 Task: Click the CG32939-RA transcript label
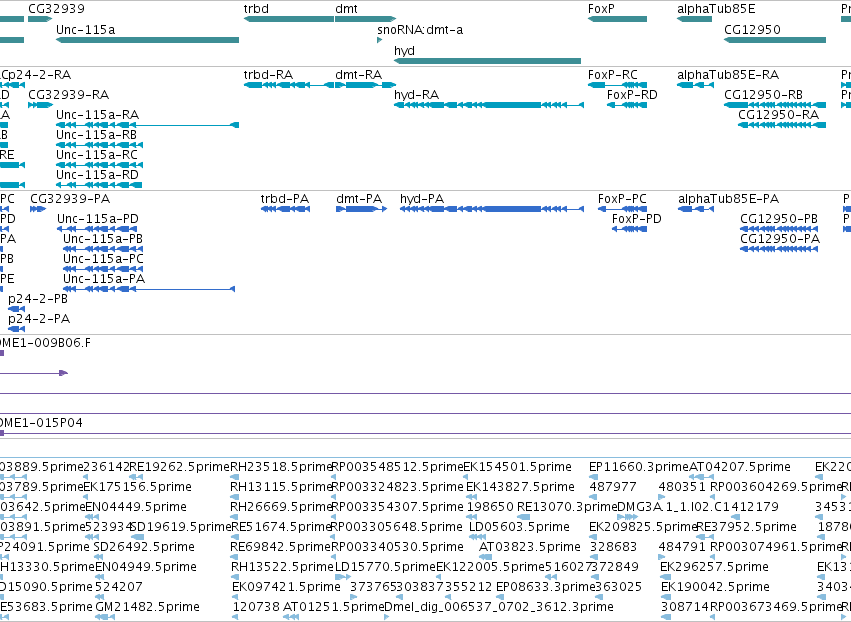pyautogui.click(x=68, y=94)
